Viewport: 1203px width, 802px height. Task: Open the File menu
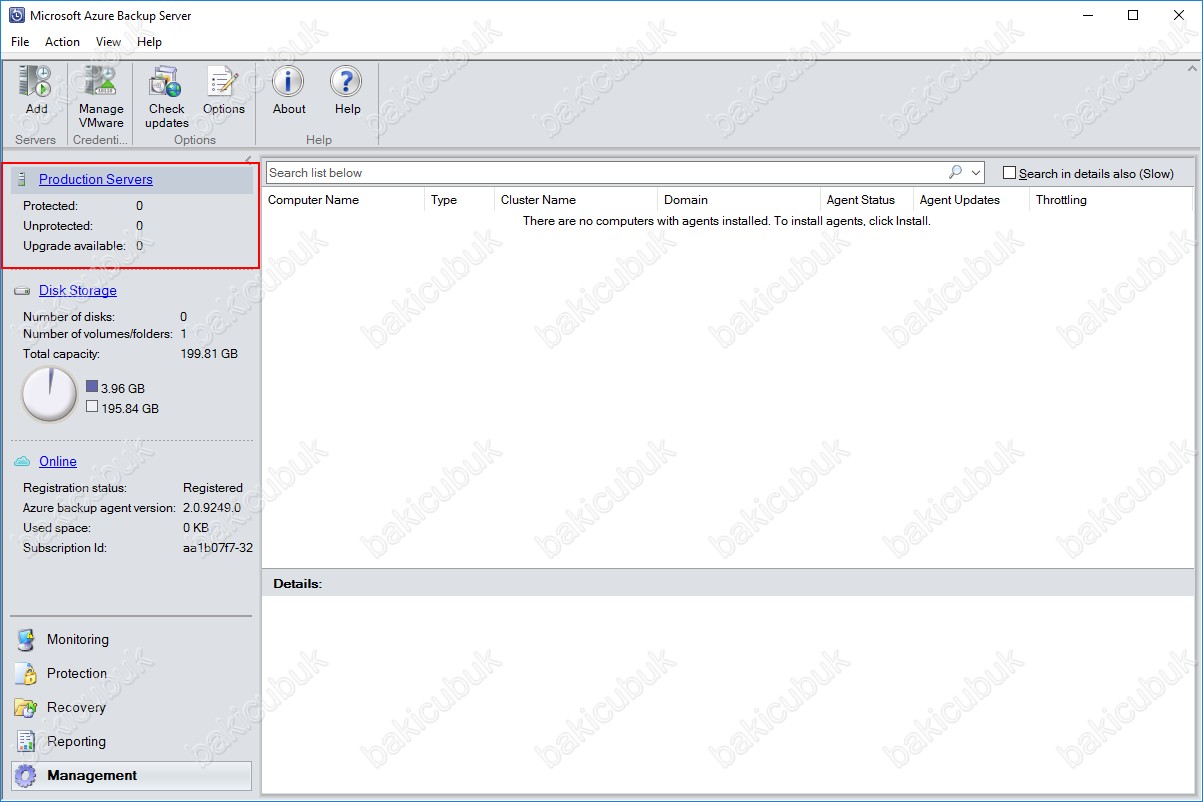(x=20, y=42)
